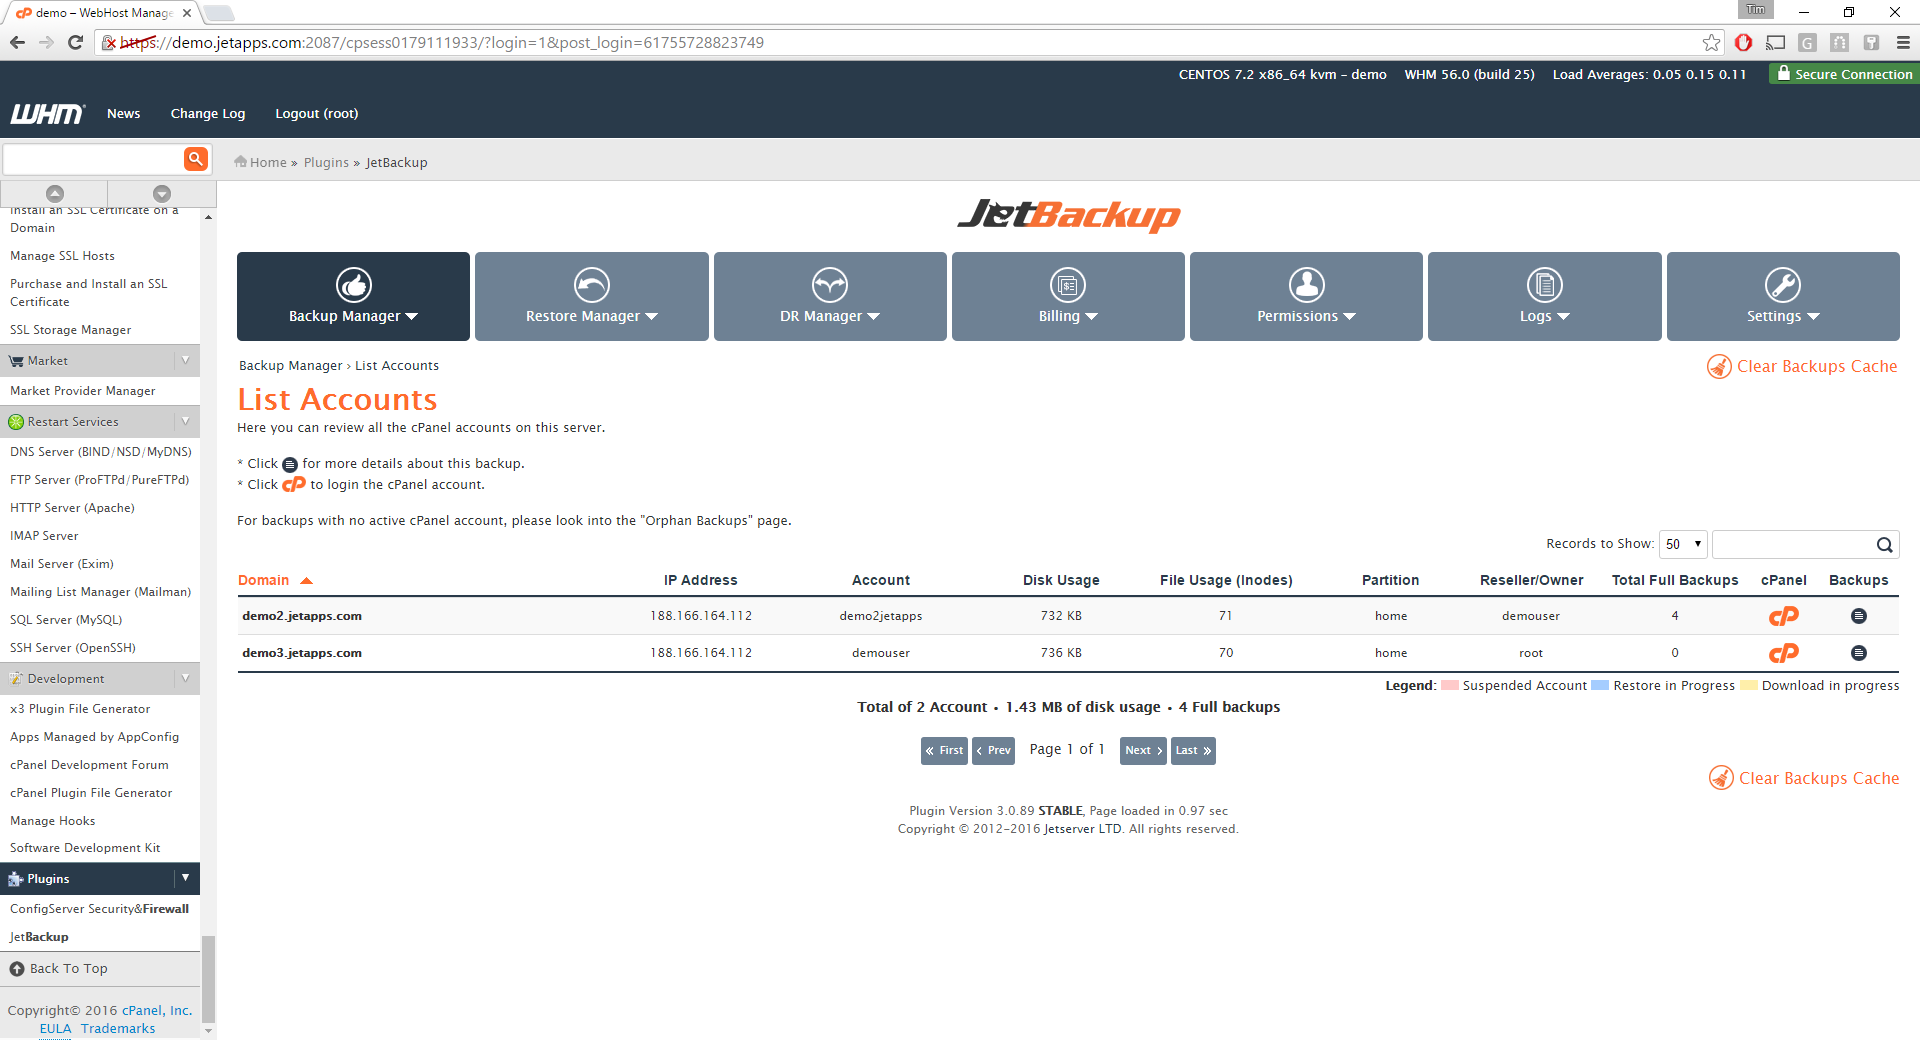Open the Change Log menu item
This screenshot has height=1040, width=1920.
coord(208,113)
